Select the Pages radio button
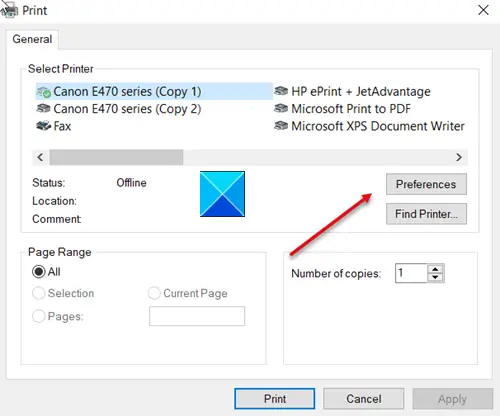This screenshot has height=416, width=500. (38, 316)
